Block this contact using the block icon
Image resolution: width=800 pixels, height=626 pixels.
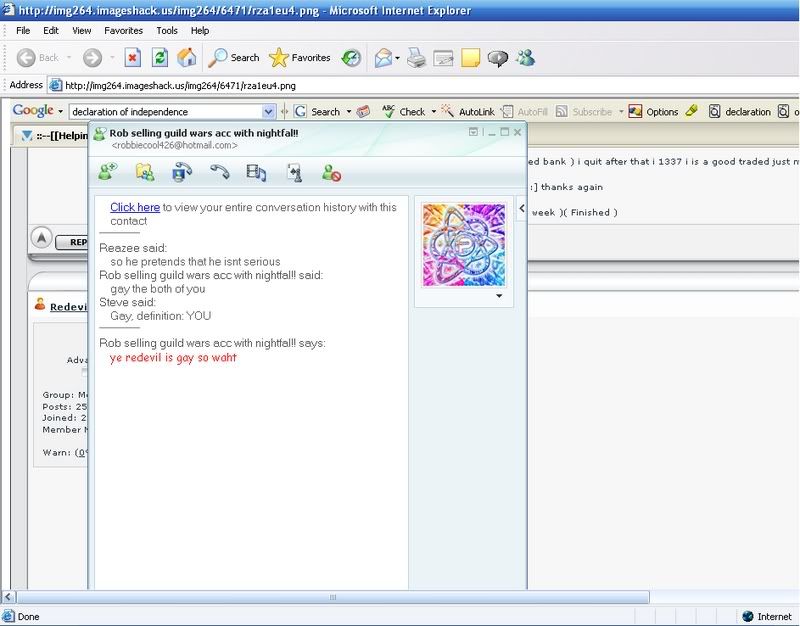coord(332,172)
